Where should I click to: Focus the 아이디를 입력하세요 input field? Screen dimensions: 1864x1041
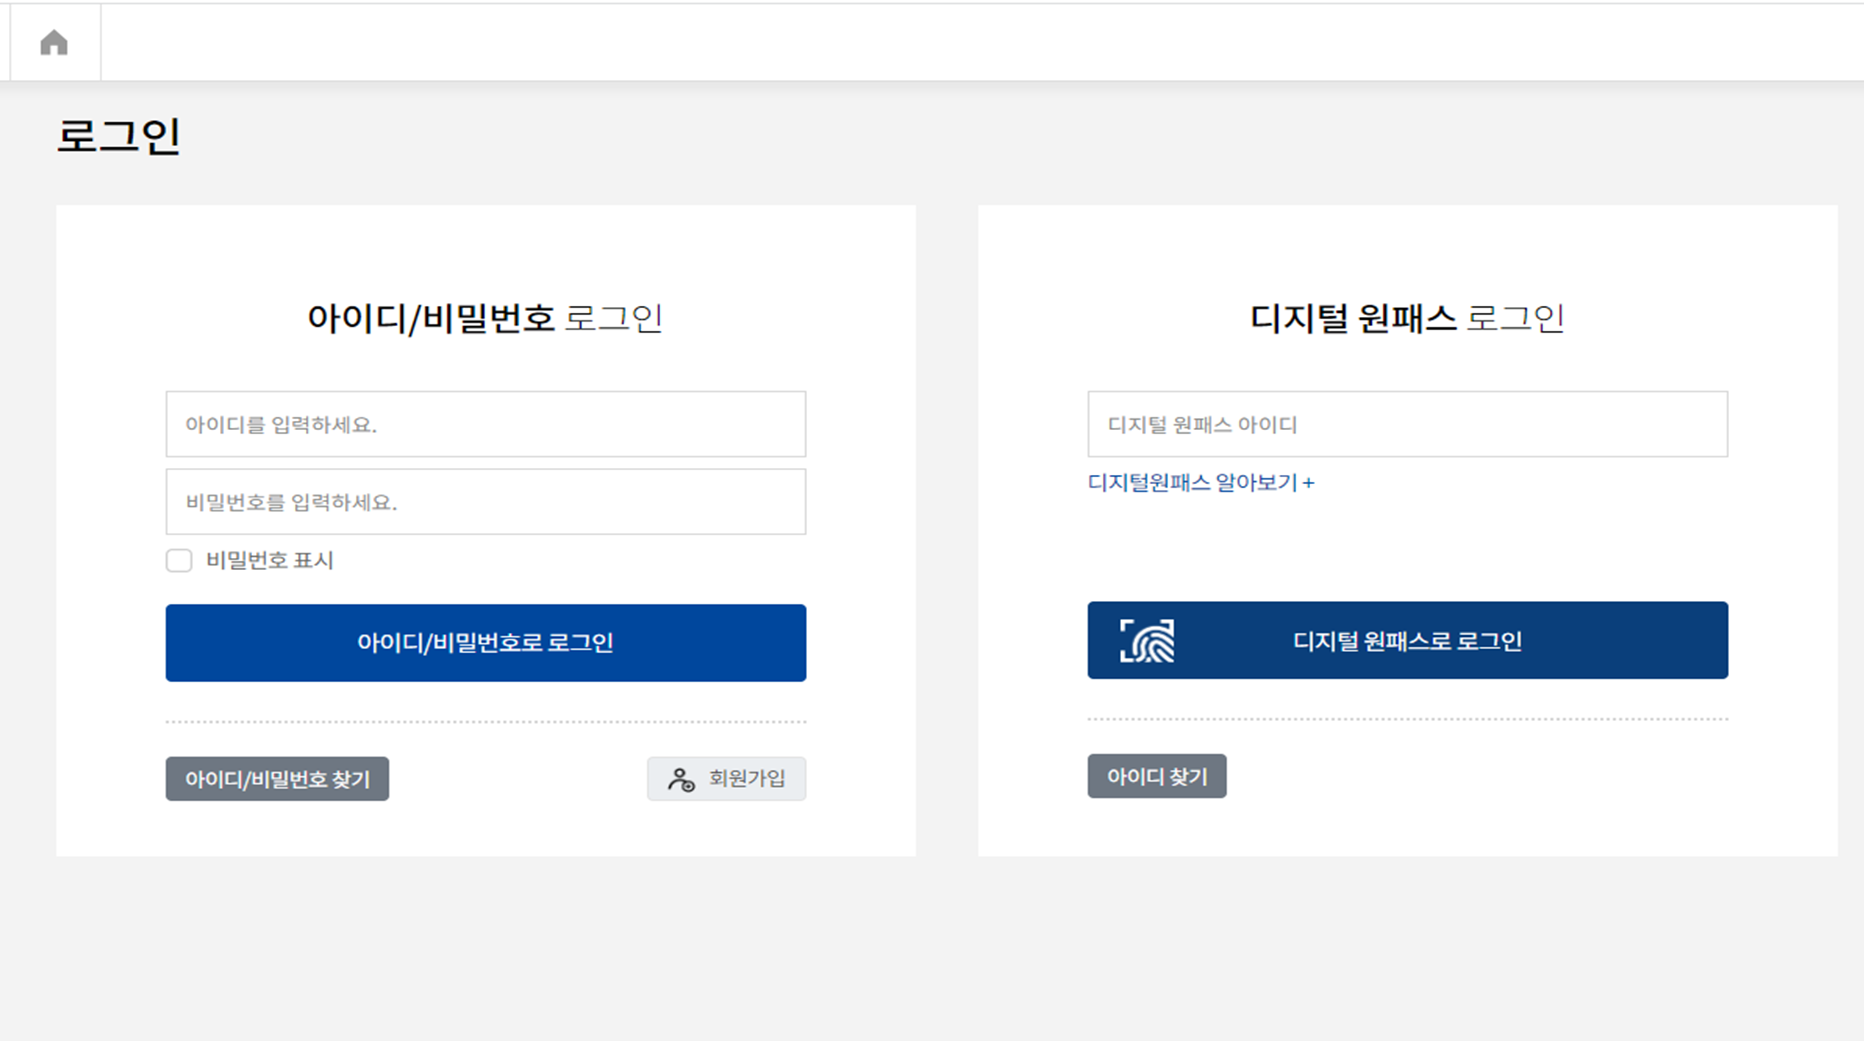pyautogui.click(x=486, y=424)
